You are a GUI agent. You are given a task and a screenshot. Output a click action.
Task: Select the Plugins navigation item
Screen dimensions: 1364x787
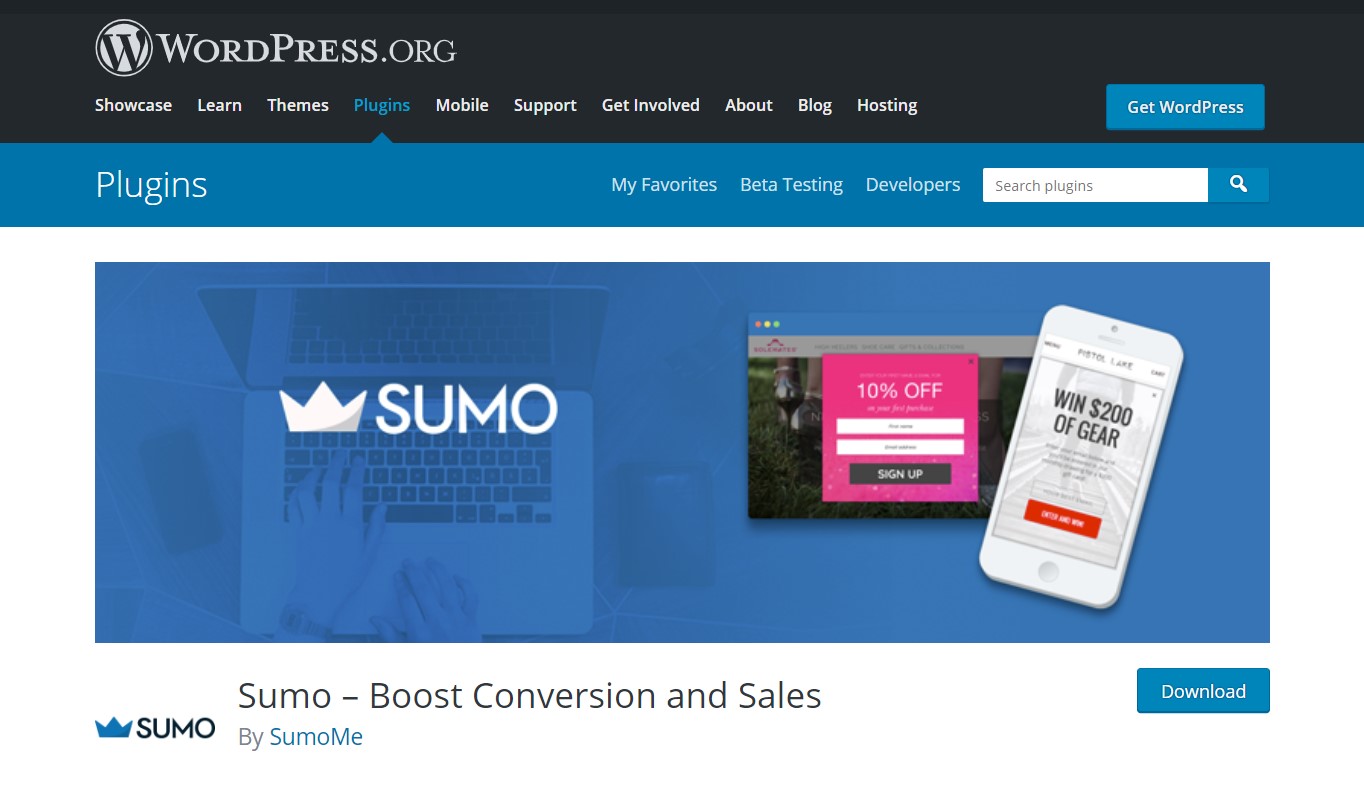point(382,105)
